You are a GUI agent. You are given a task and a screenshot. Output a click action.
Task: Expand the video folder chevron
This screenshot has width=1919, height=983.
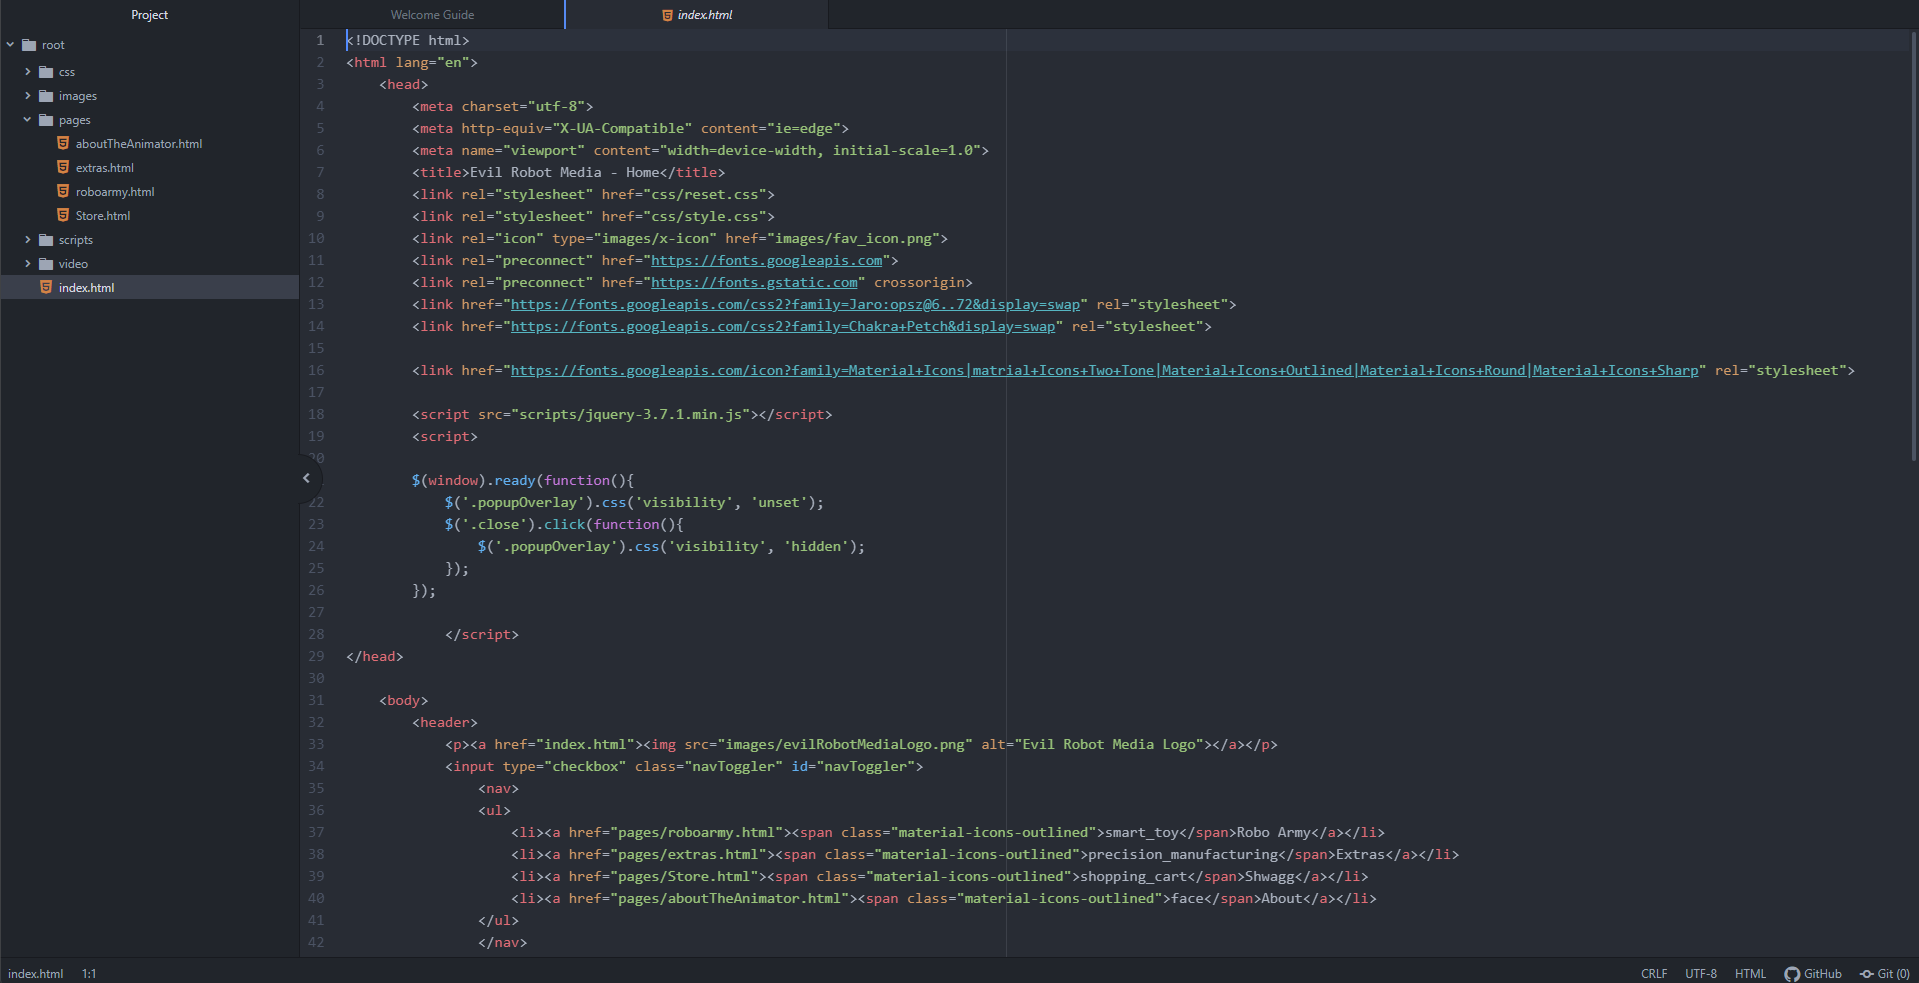pyautogui.click(x=28, y=264)
